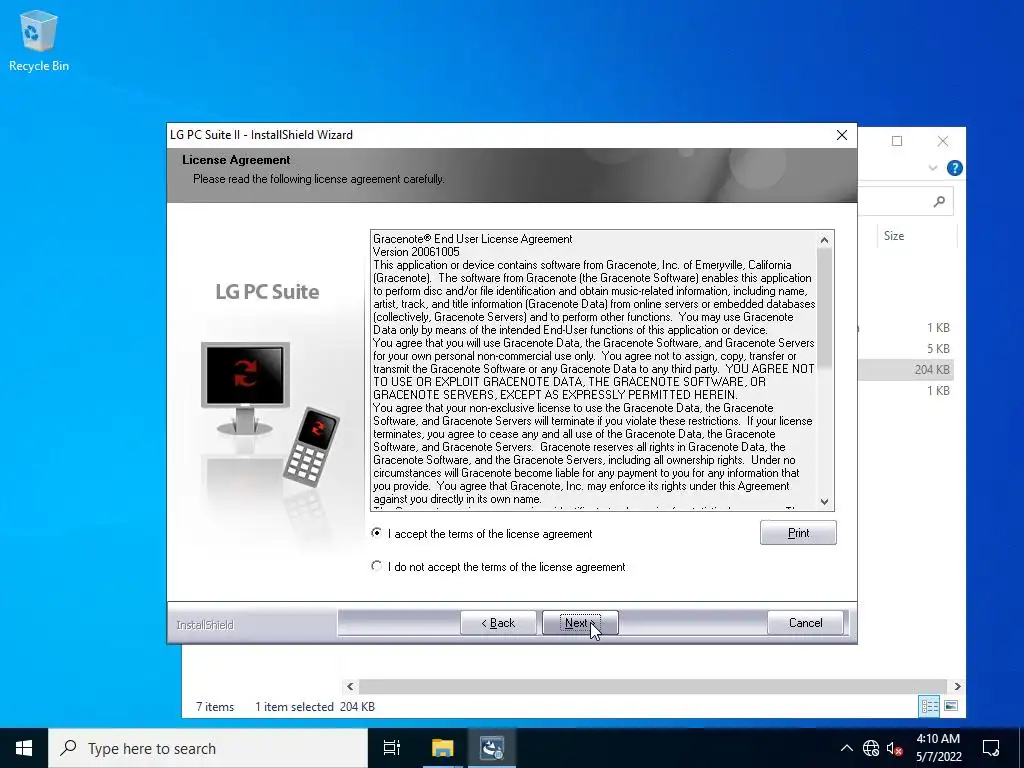Print the license agreement
Screen dimensions: 1024x768
coord(798,533)
